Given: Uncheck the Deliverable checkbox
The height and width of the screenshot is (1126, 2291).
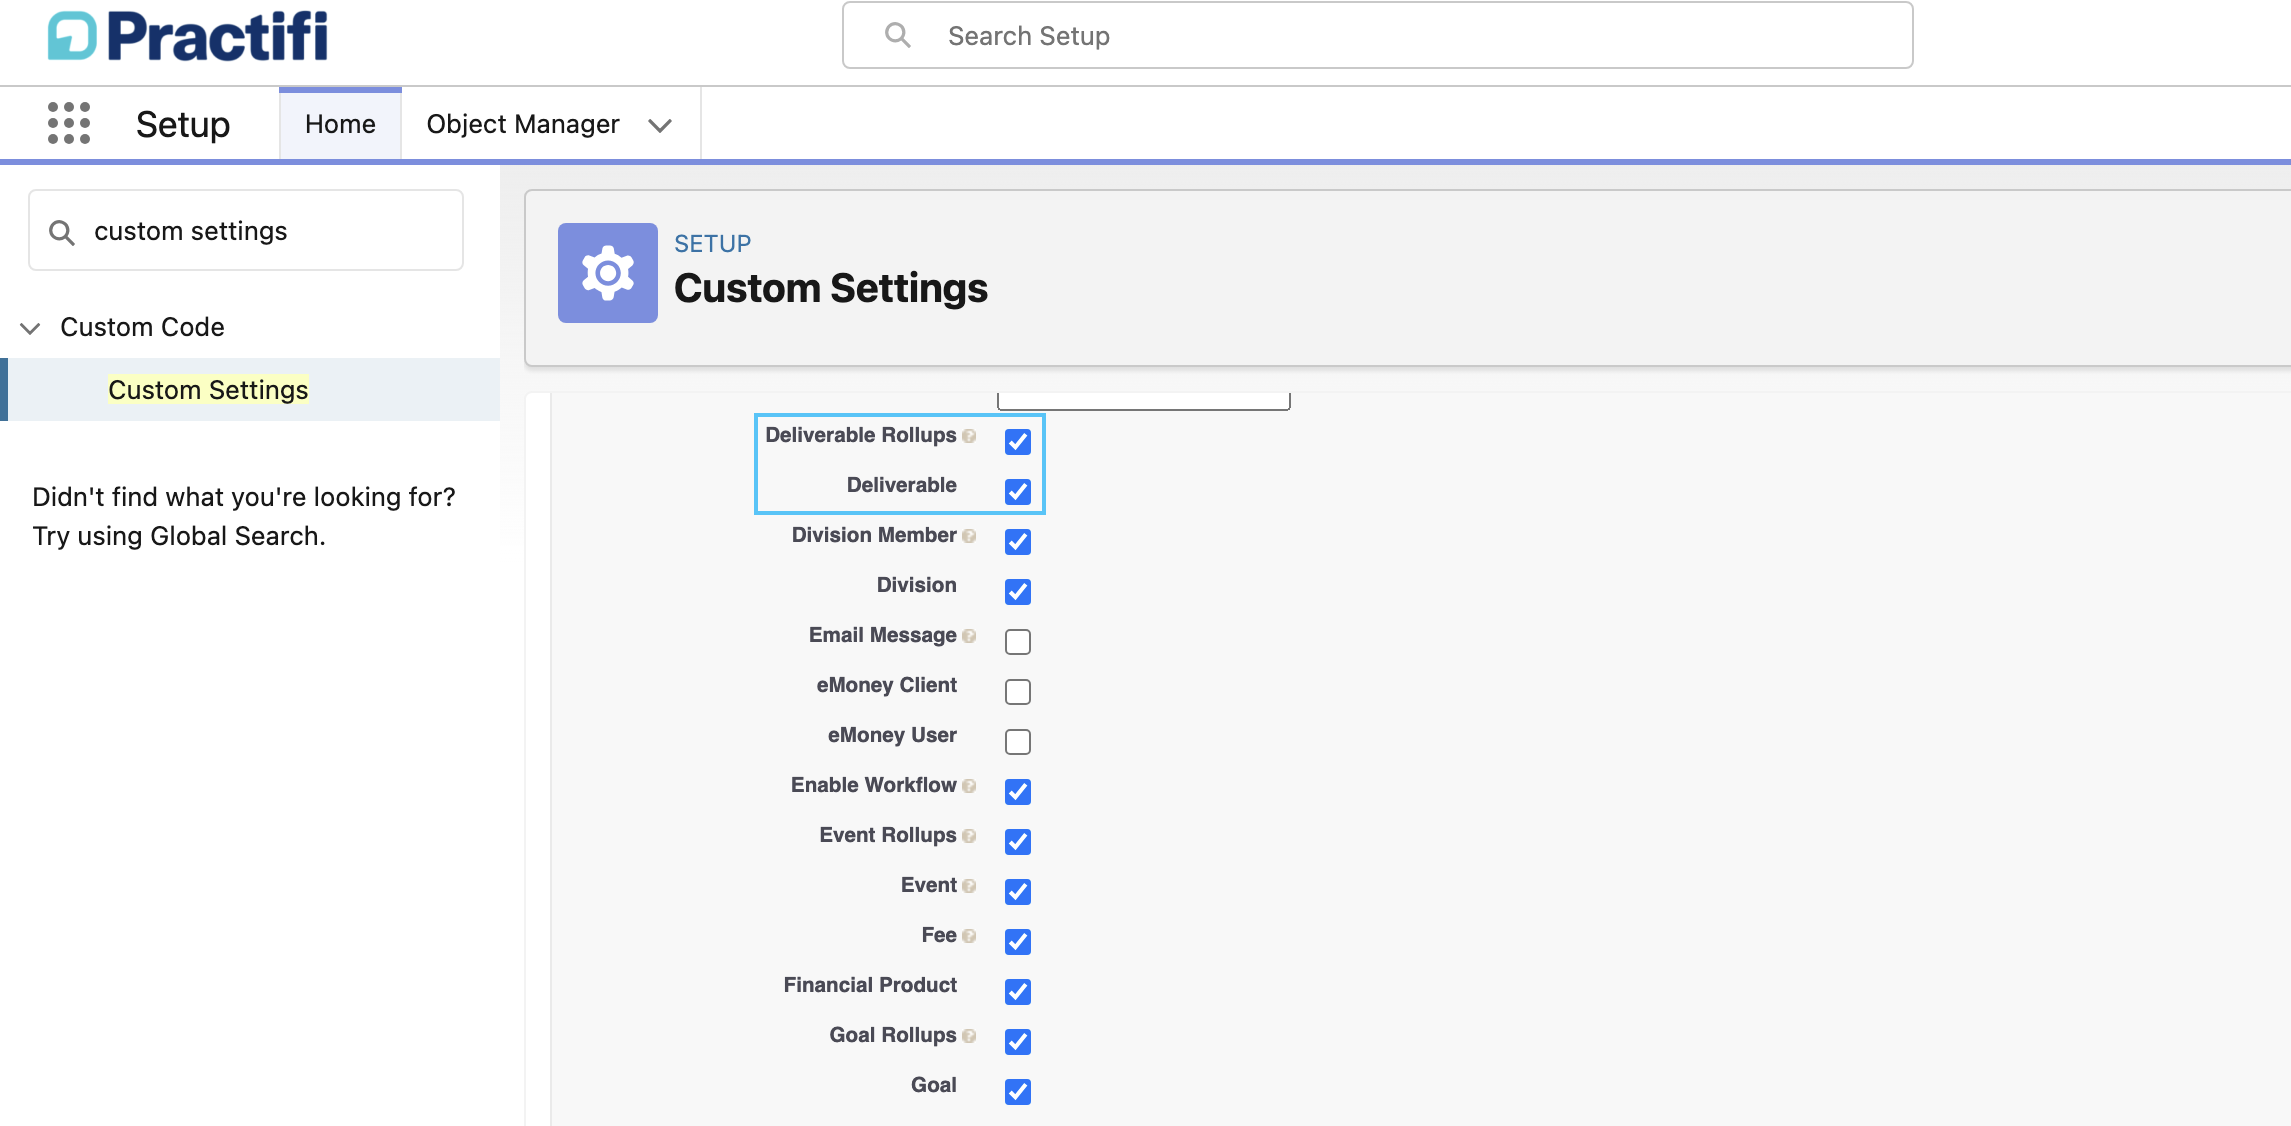Looking at the screenshot, I should 1018,491.
